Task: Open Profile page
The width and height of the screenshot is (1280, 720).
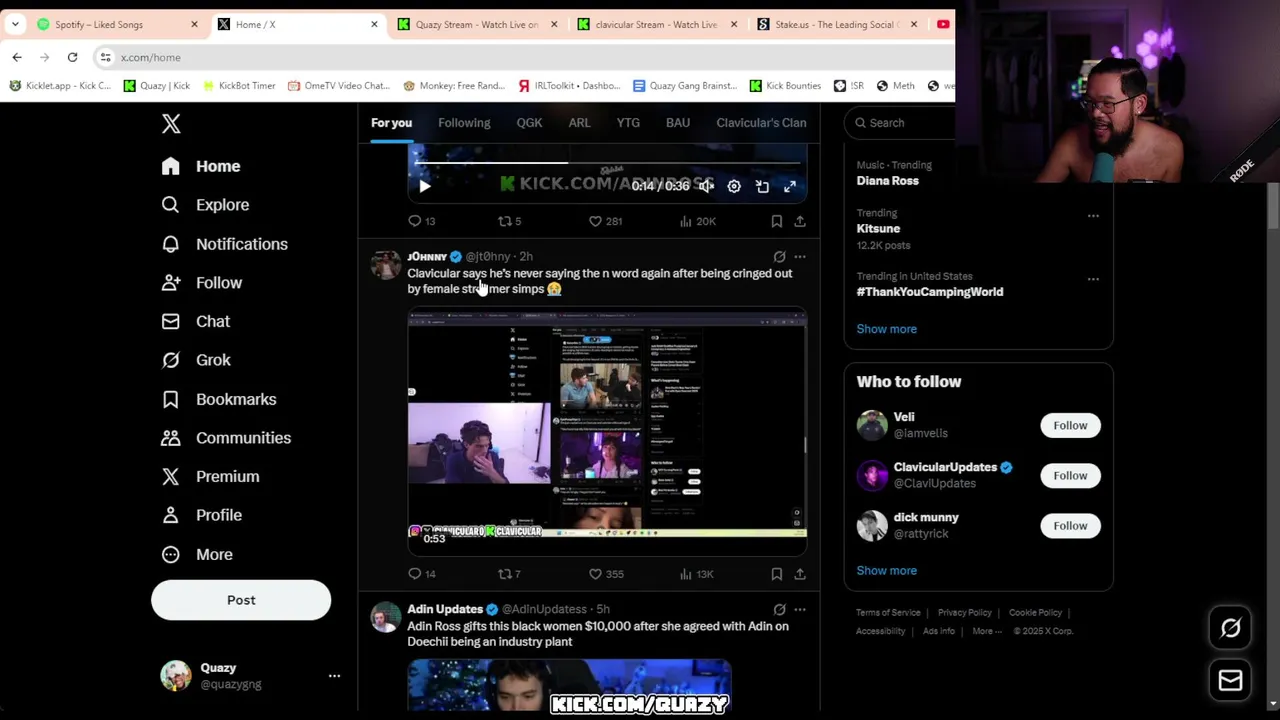Action: (202, 515)
